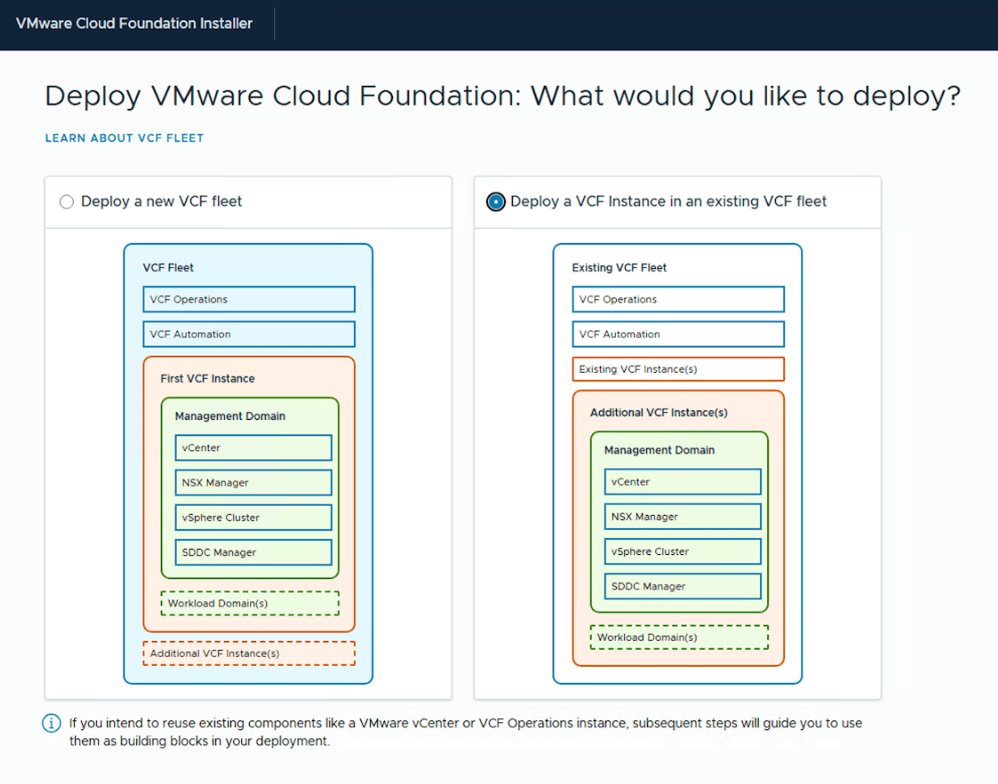Click VCF Automation box in Existing VCF Fleet

(678, 334)
